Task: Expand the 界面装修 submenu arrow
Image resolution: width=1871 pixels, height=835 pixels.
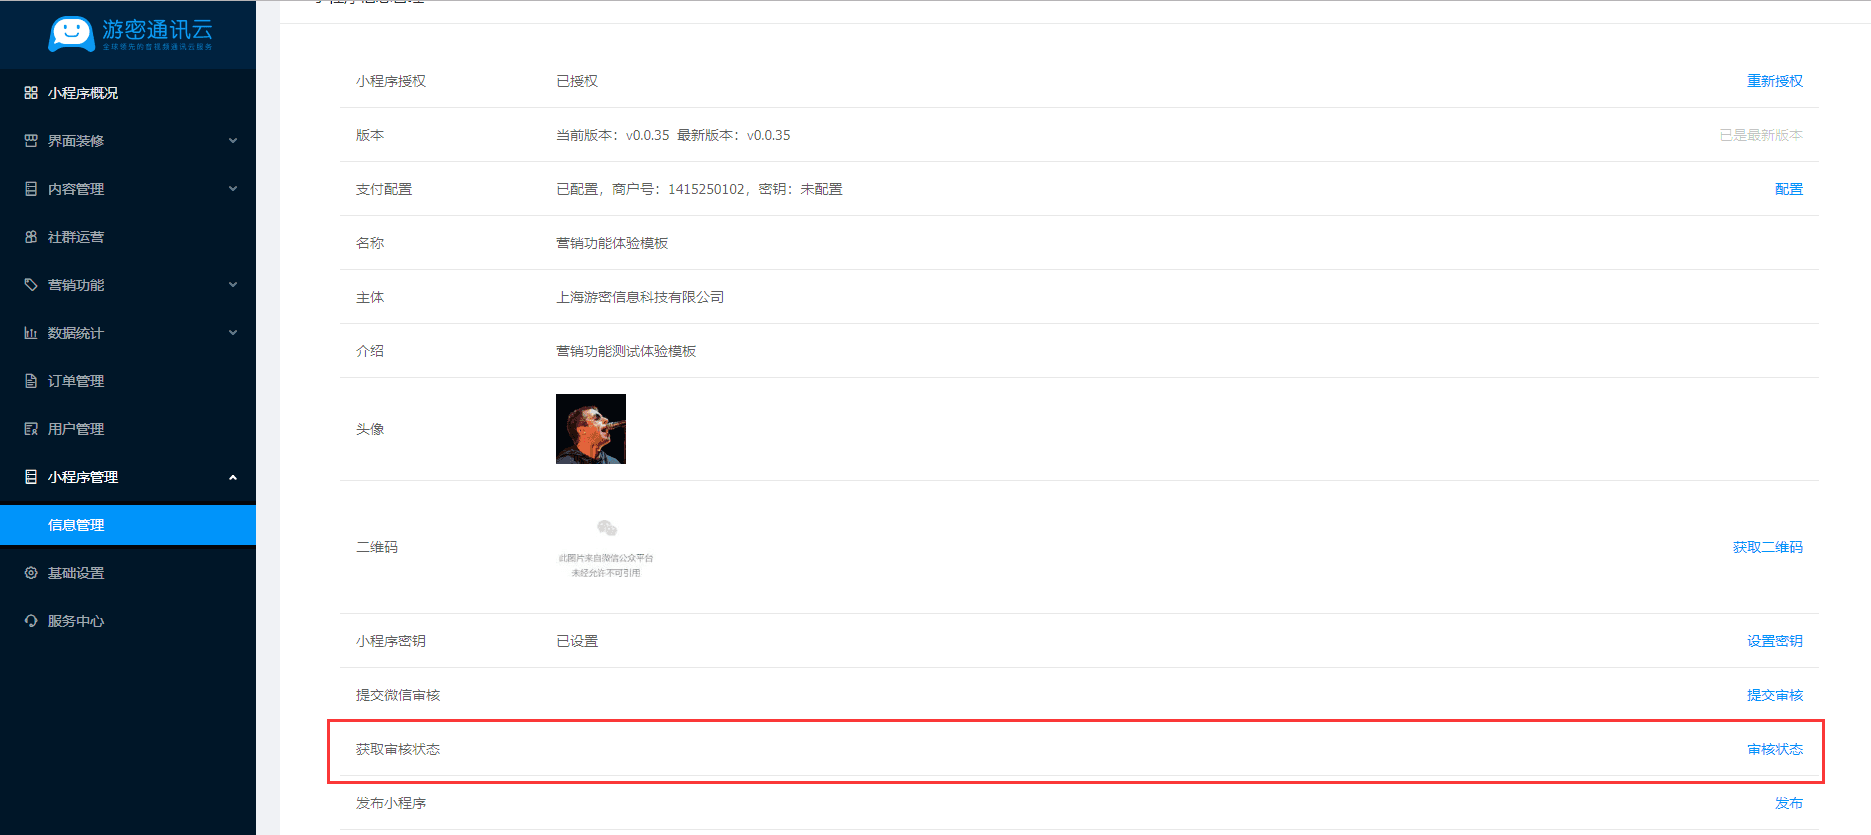Action: [x=233, y=141]
